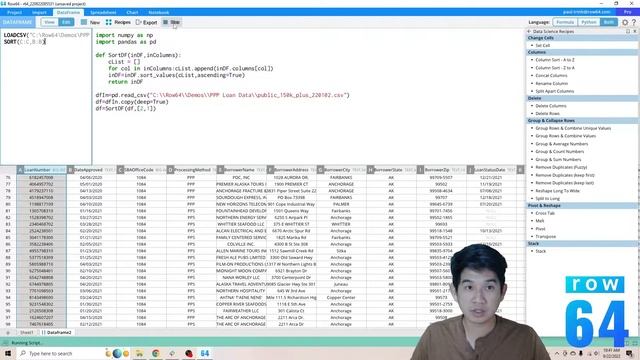Click the LoanNumber column header

click(x=41, y=170)
